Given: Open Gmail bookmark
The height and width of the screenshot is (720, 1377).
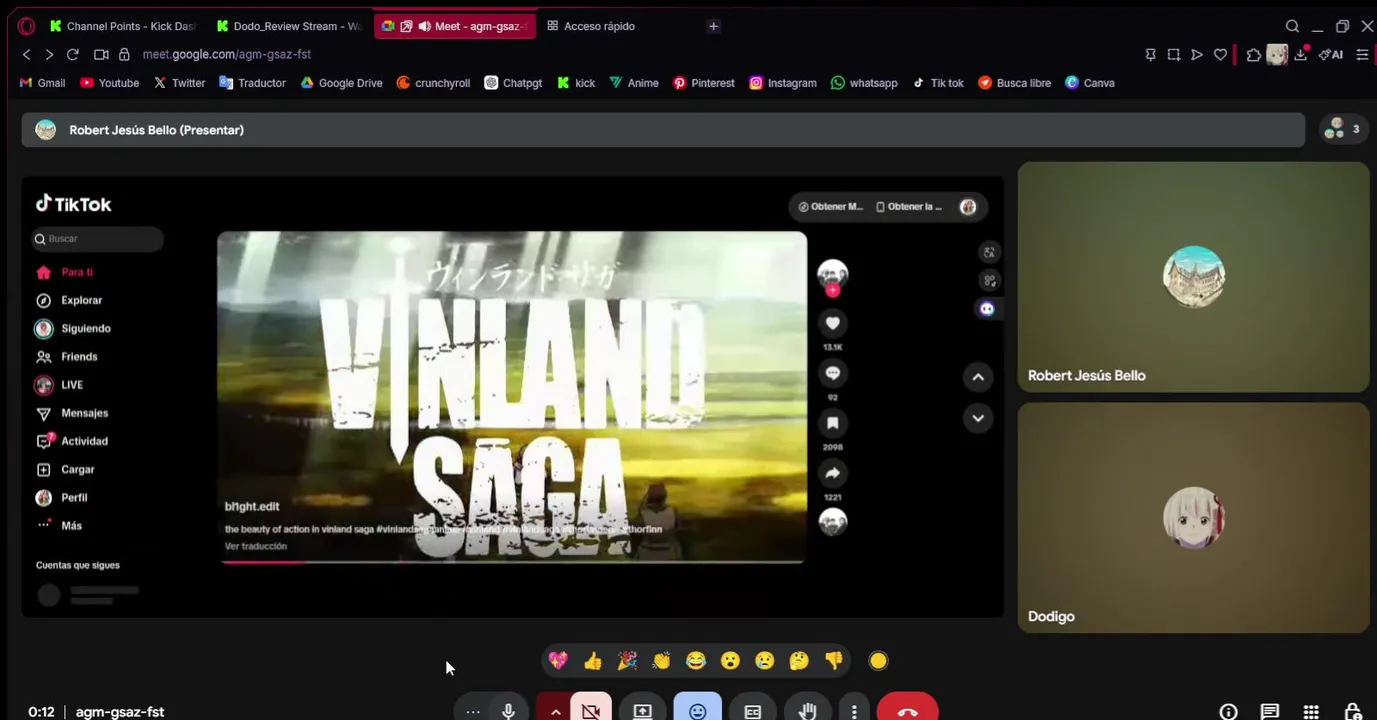Looking at the screenshot, I should coord(42,83).
